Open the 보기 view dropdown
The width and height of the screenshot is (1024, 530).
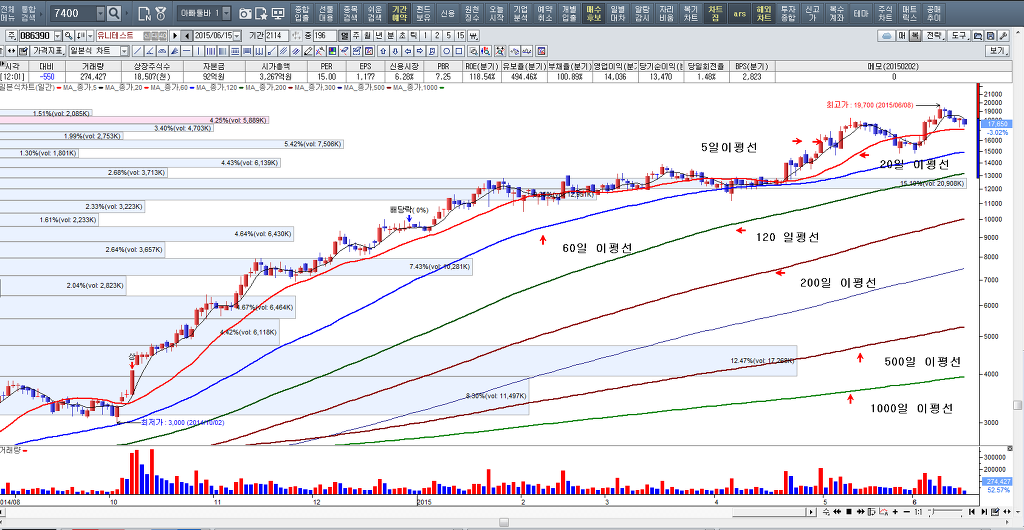tap(999, 50)
